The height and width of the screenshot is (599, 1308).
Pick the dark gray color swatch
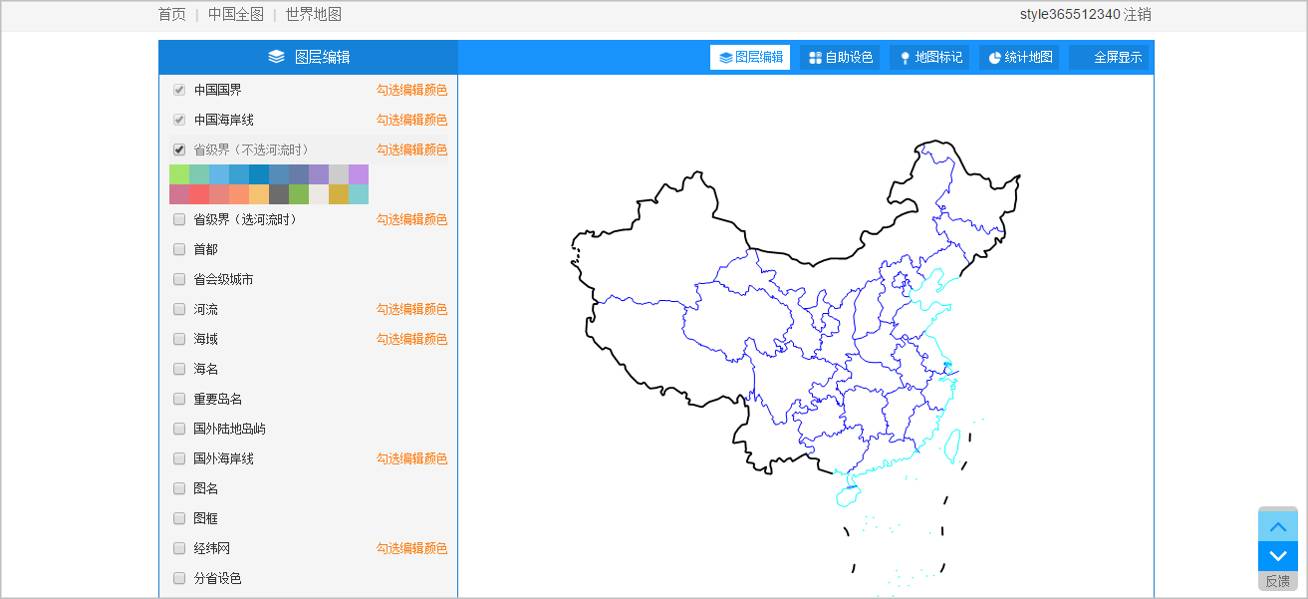279,194
